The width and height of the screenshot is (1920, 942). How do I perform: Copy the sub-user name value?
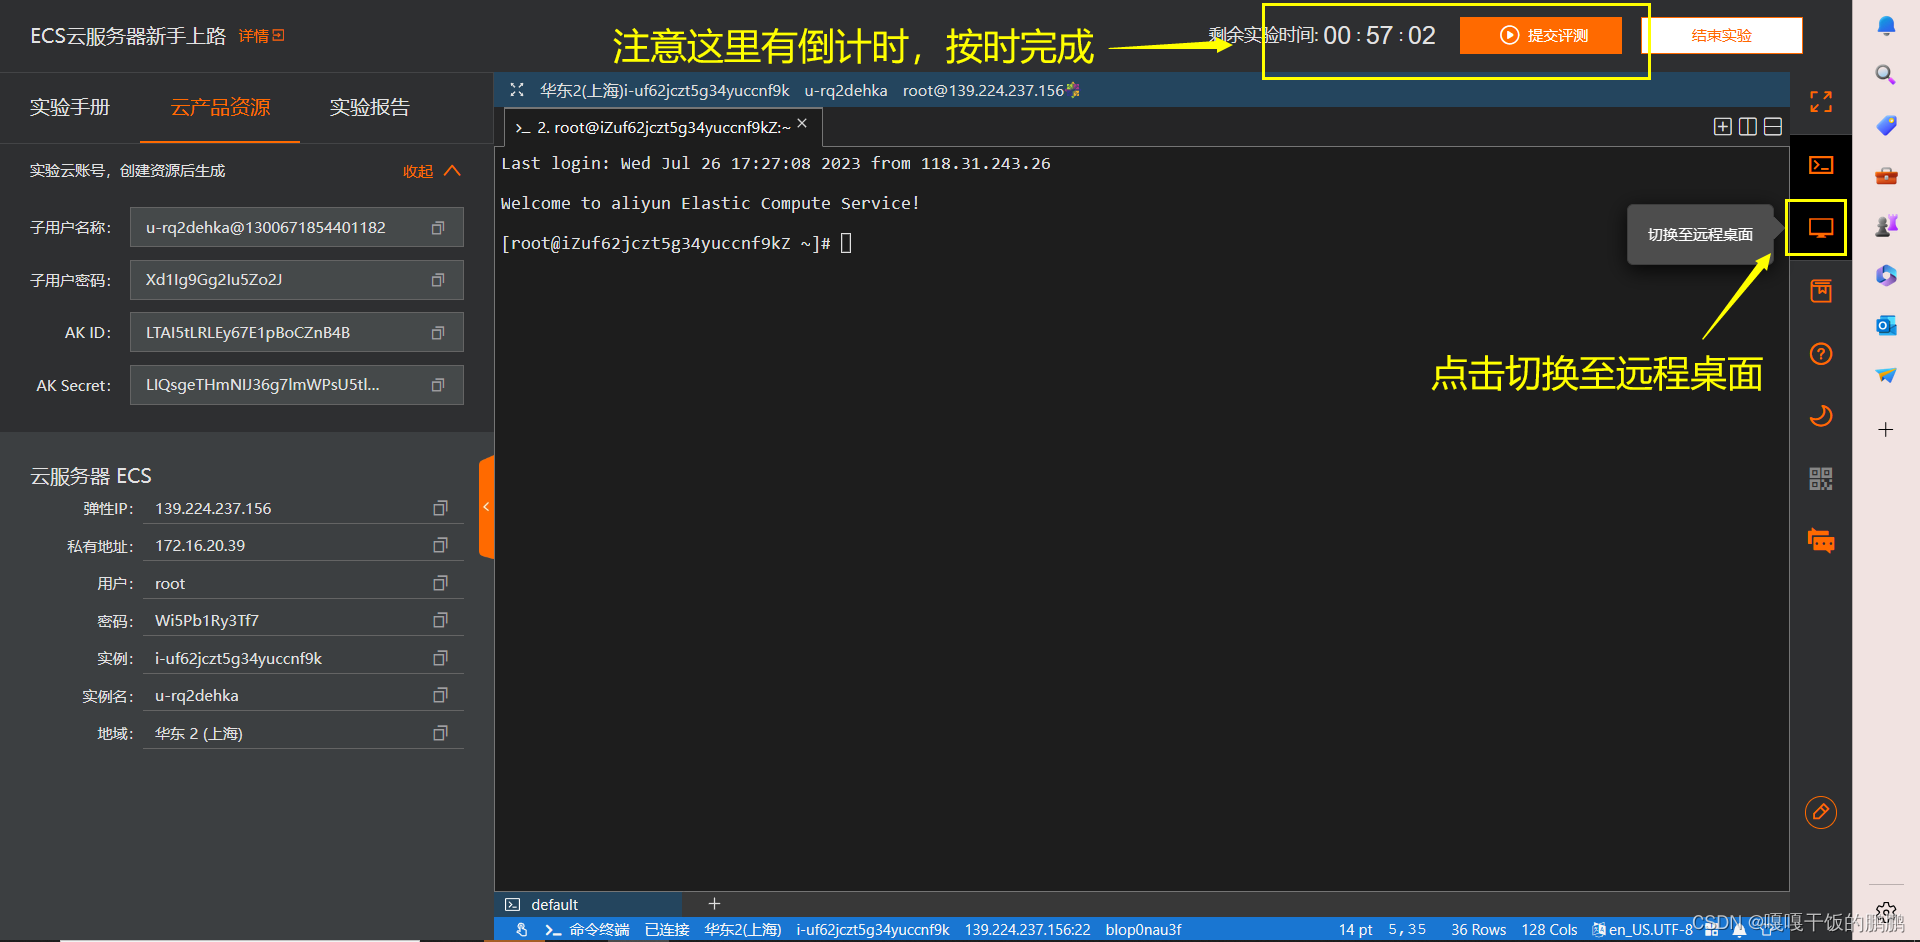point(437,228)
